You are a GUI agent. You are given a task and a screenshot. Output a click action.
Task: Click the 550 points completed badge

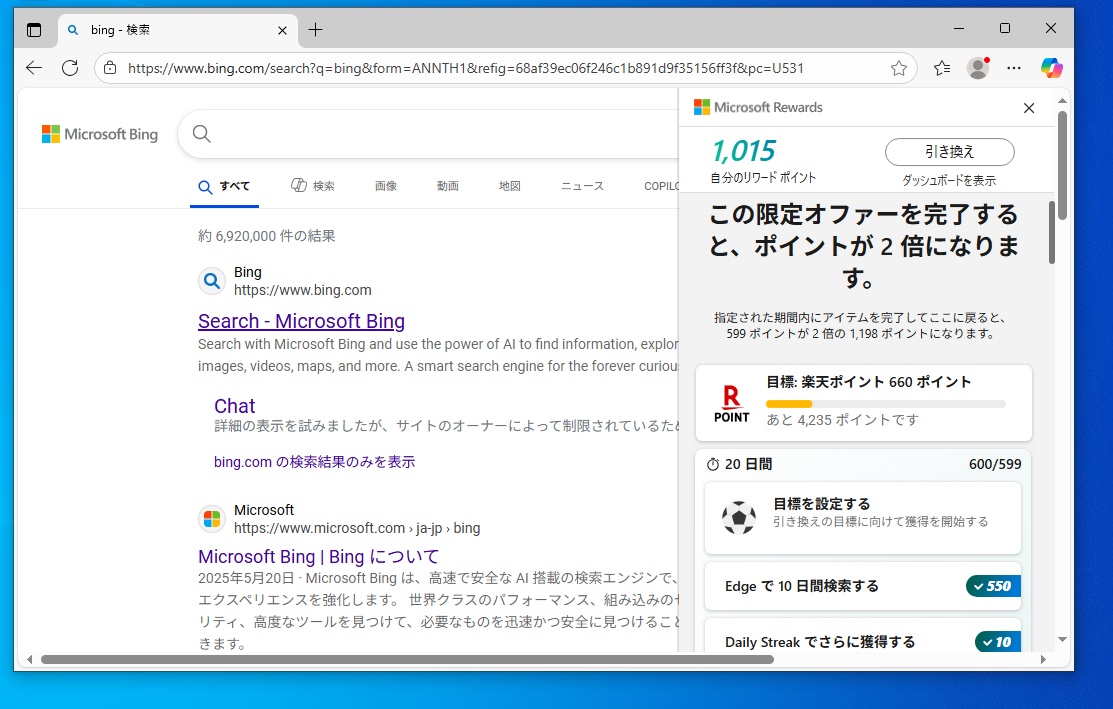(x=993, y=586)
